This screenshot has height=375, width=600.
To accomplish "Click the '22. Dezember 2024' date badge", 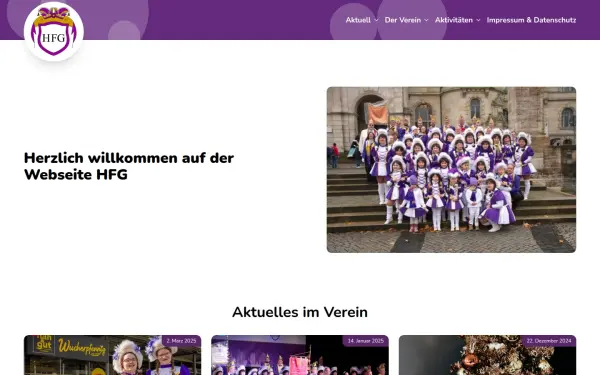I will tap(549, 341).
